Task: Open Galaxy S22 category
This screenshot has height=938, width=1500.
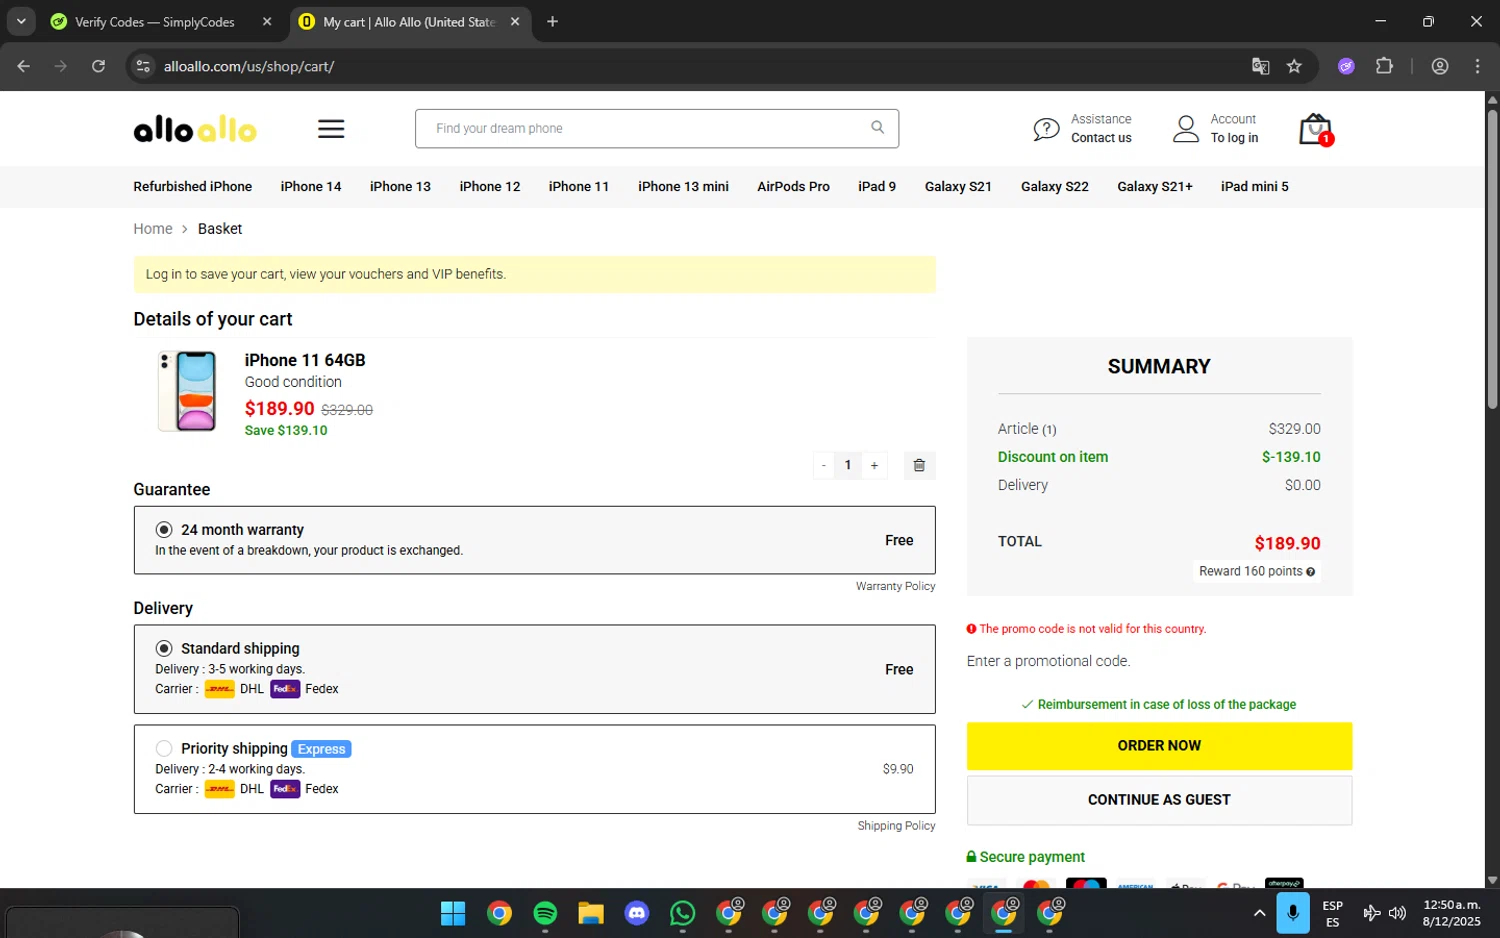Action: [x=1055, y=187]
